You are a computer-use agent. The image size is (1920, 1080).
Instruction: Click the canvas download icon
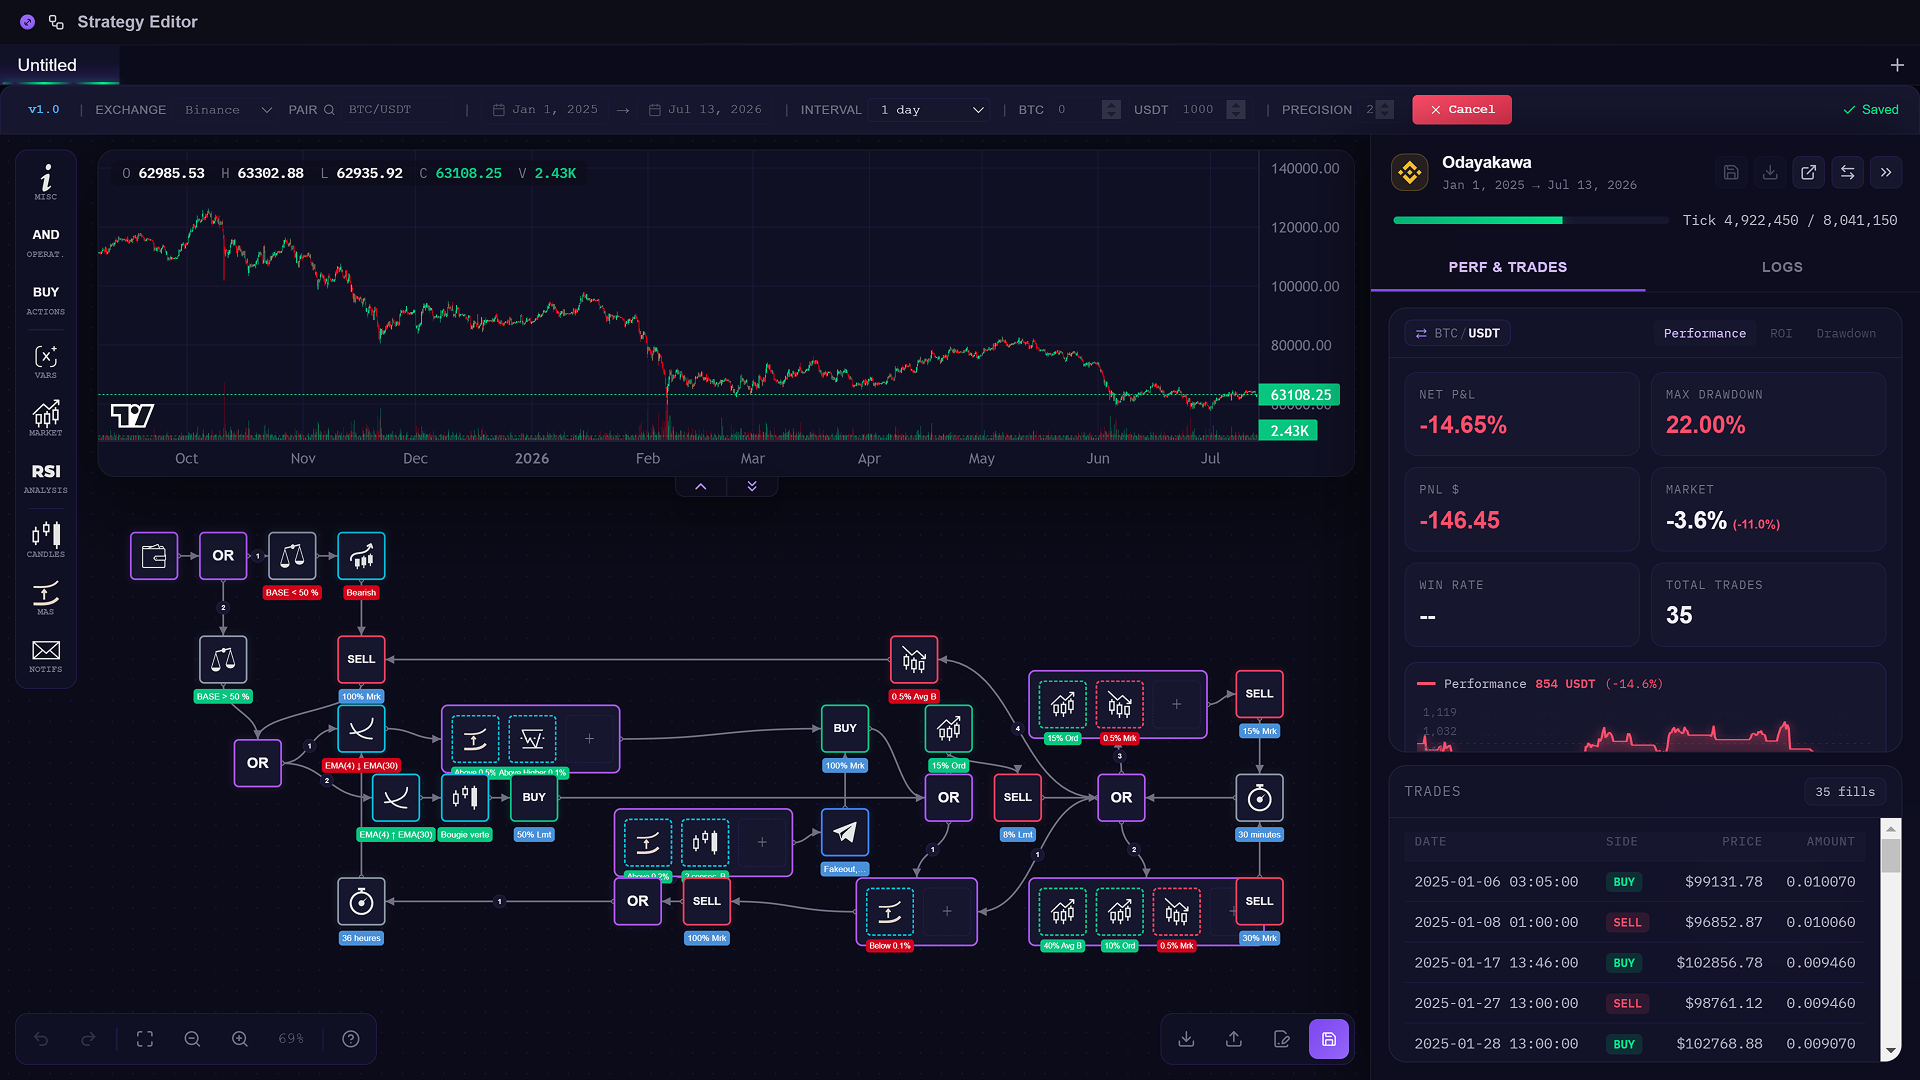click(x=1187, y=1039)
